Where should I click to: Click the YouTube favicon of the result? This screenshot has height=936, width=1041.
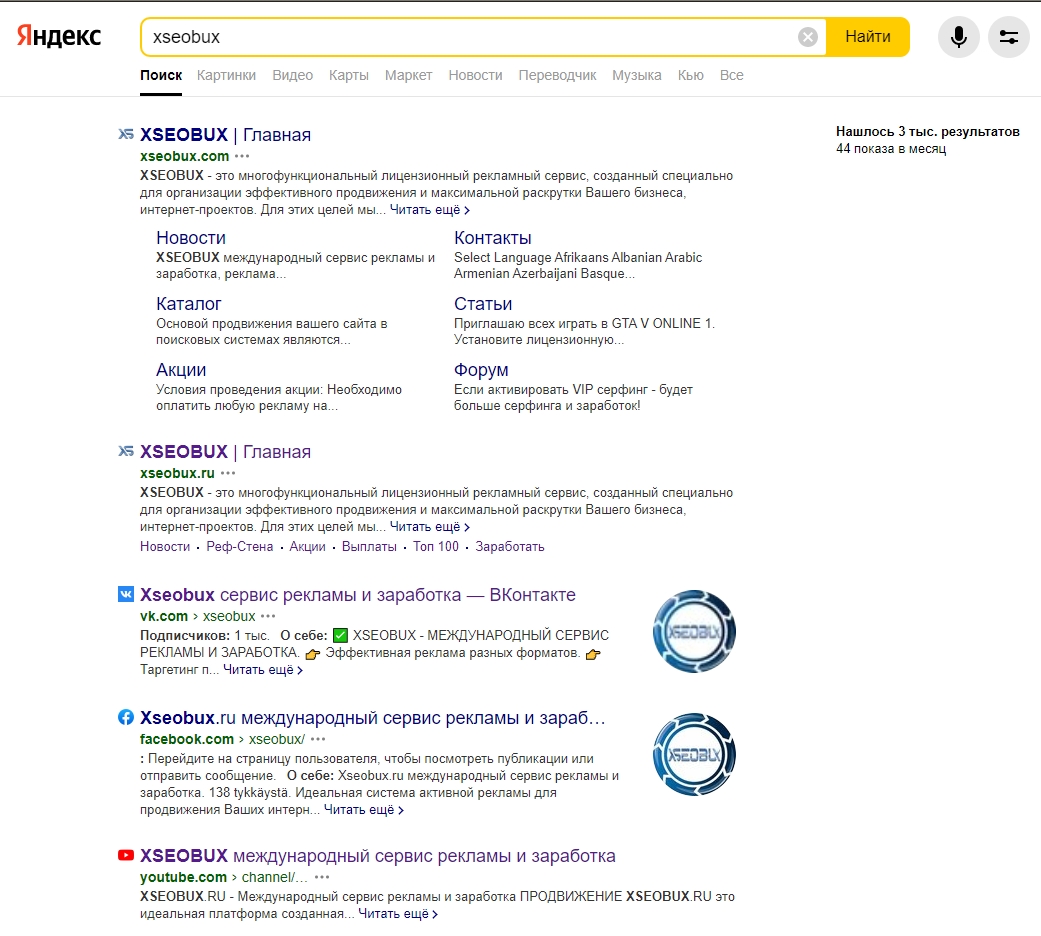coord(125,855)
